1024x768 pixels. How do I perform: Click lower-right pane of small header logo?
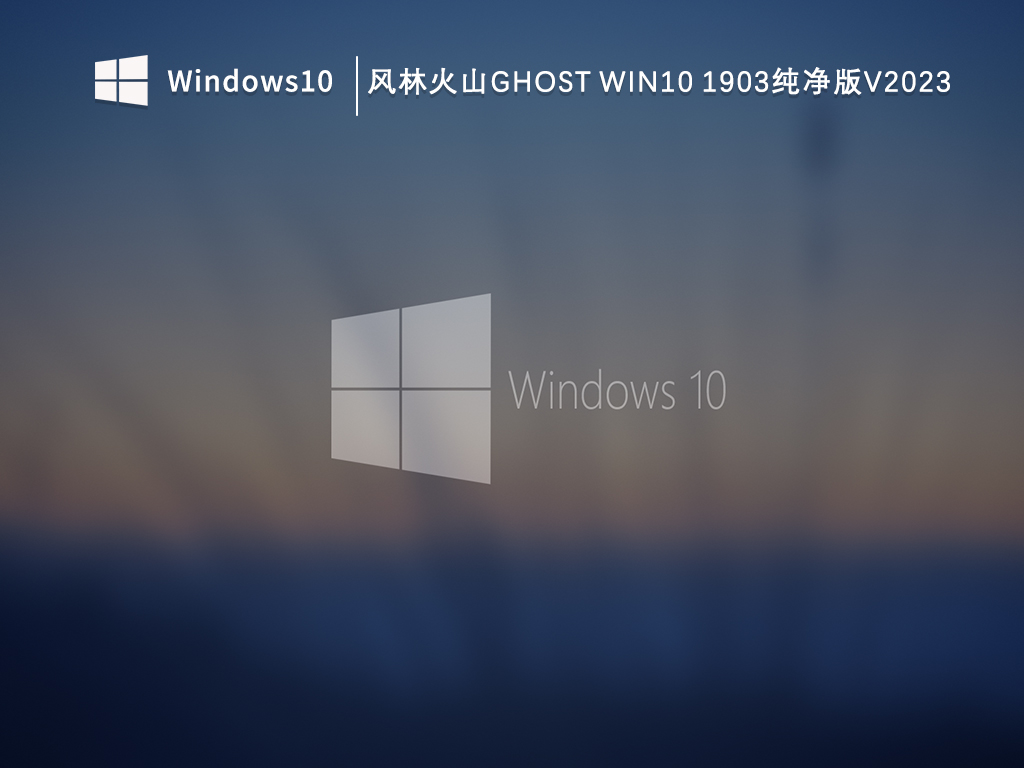point(135,93)
